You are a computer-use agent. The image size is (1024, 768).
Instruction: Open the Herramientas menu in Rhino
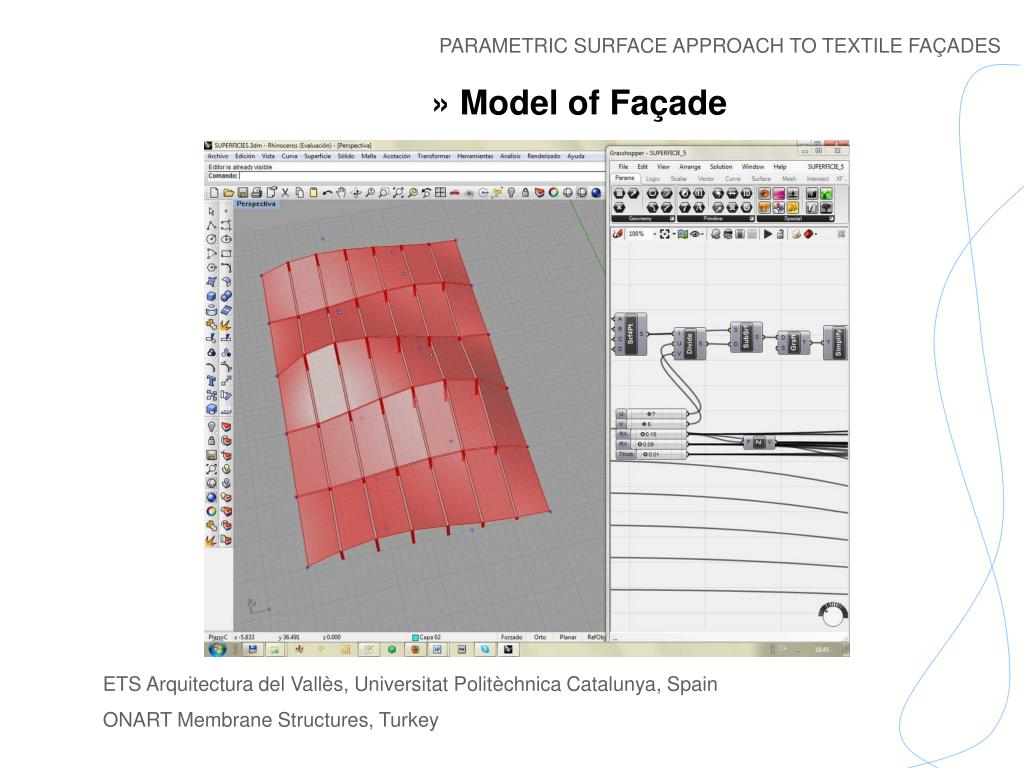(475, 156)
